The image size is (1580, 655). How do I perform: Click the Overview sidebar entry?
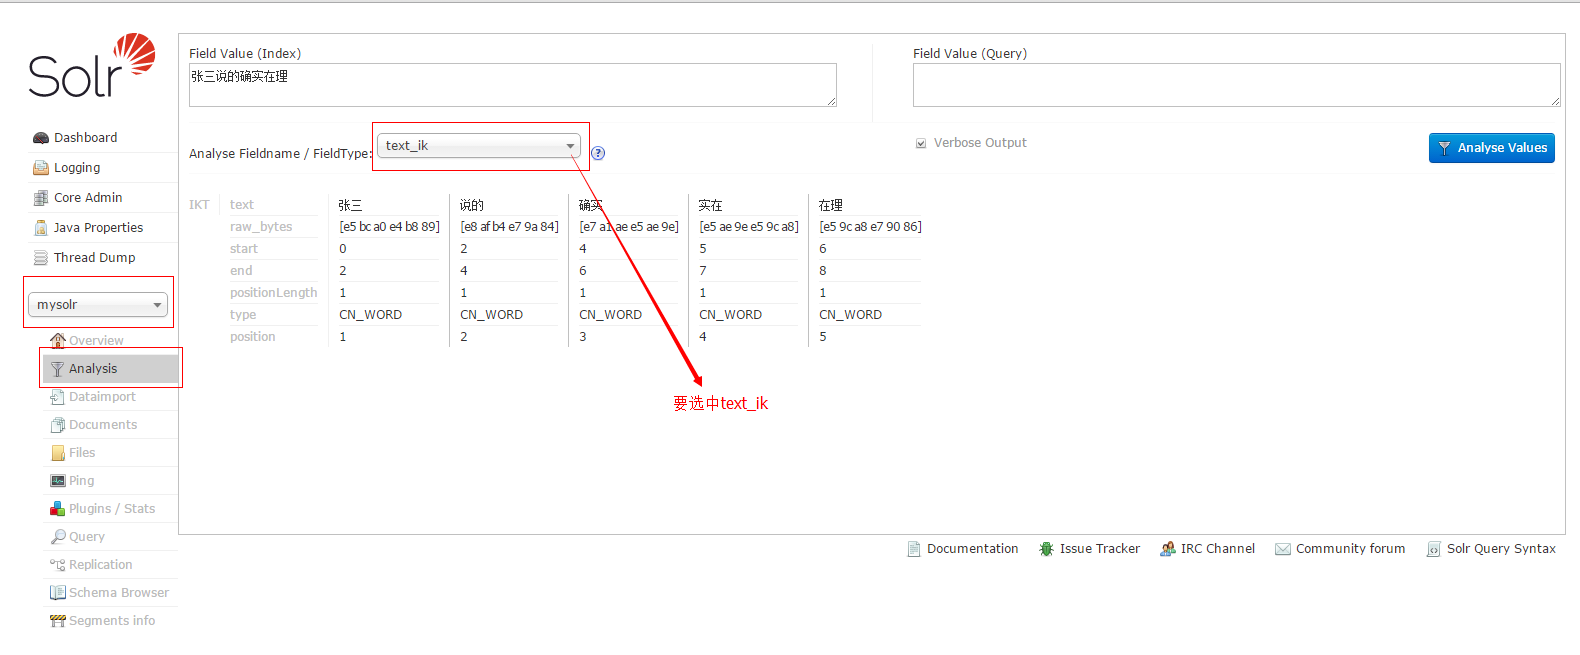pos(96,341)
